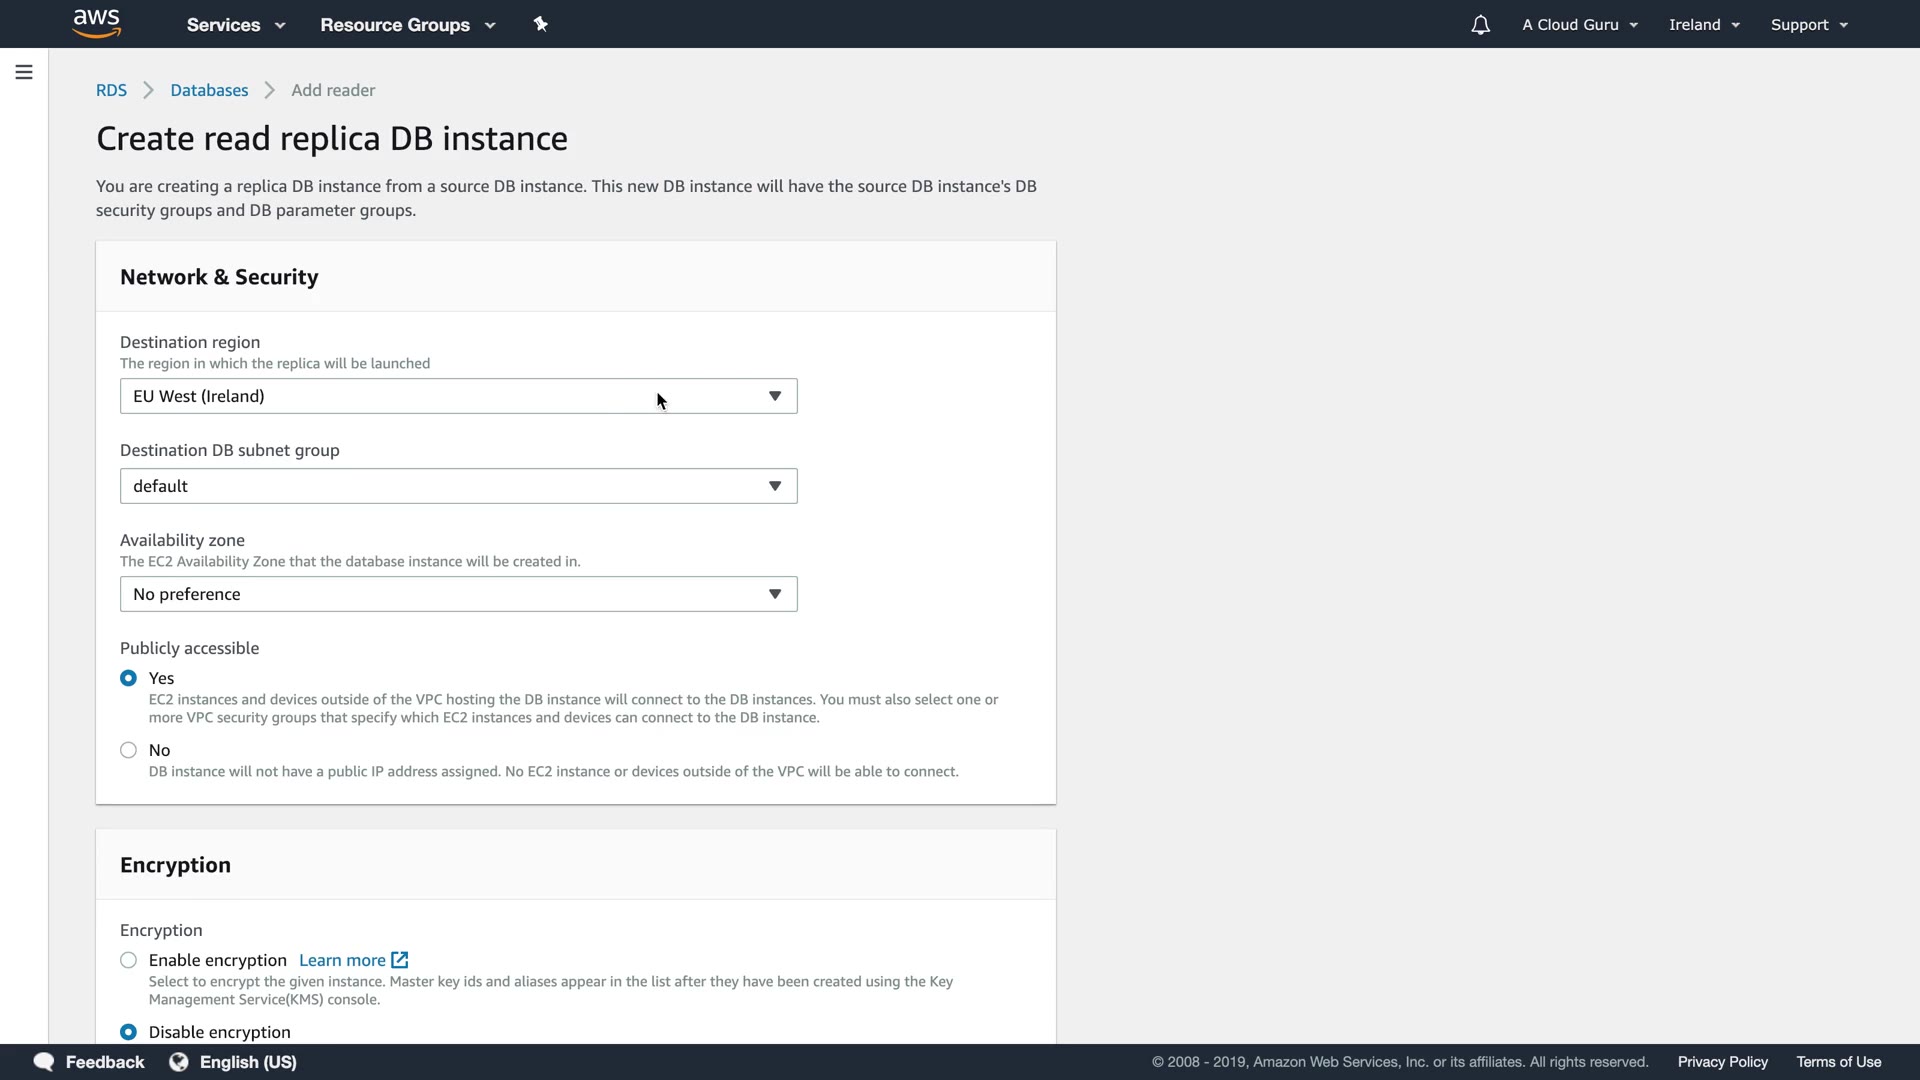Select Yes for Publicly accessible

(x=128, y=678)
